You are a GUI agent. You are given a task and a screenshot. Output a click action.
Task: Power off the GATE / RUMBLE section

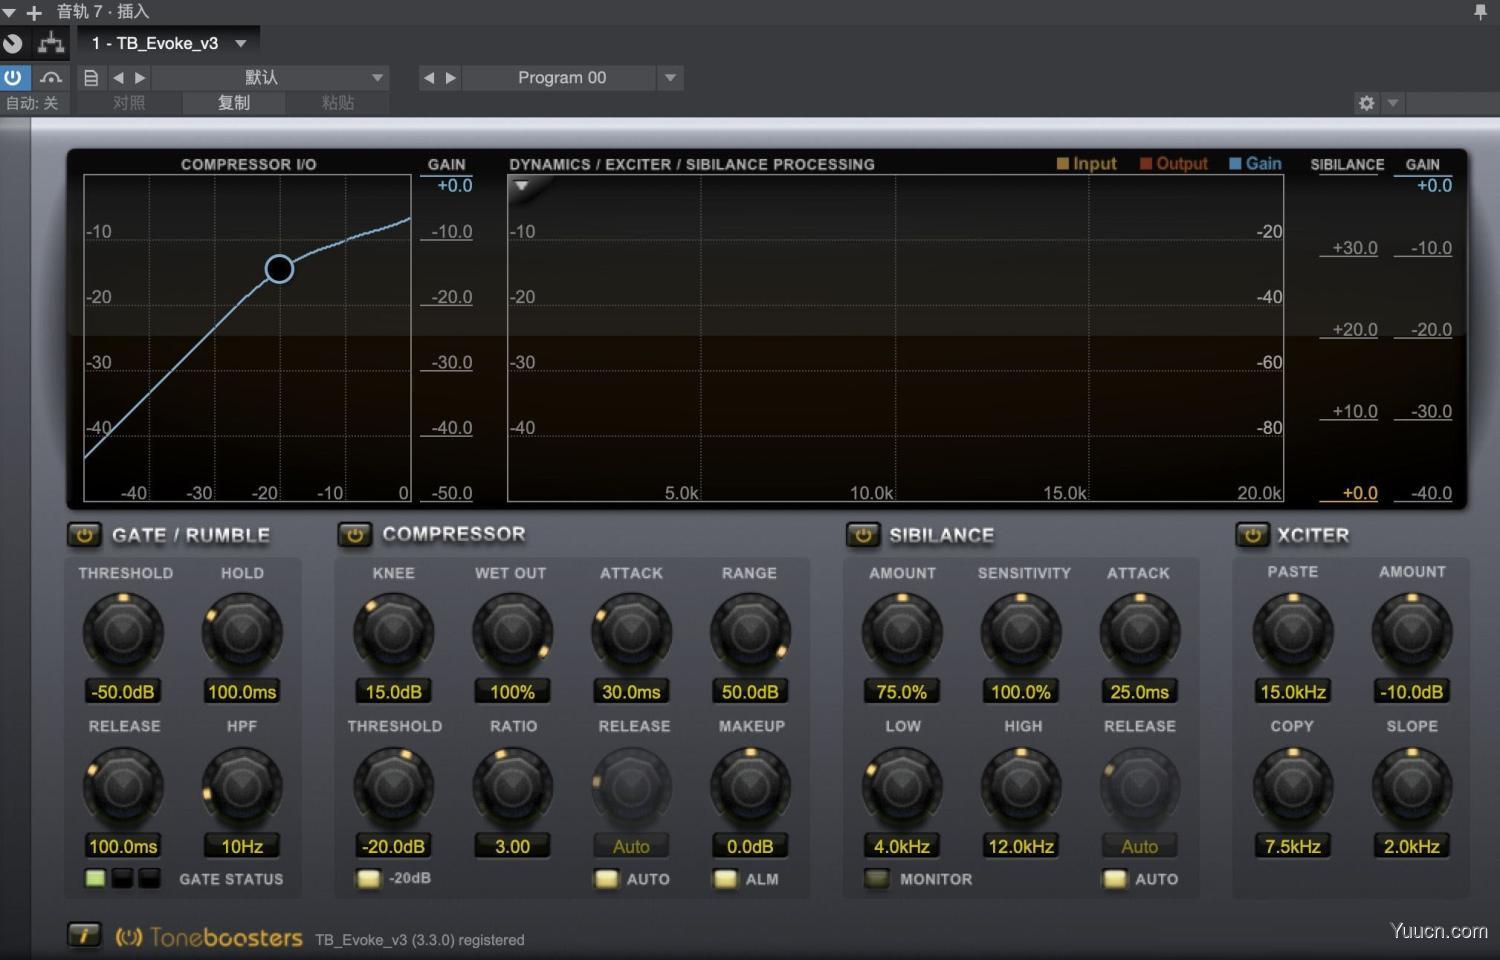coord(84,534)
